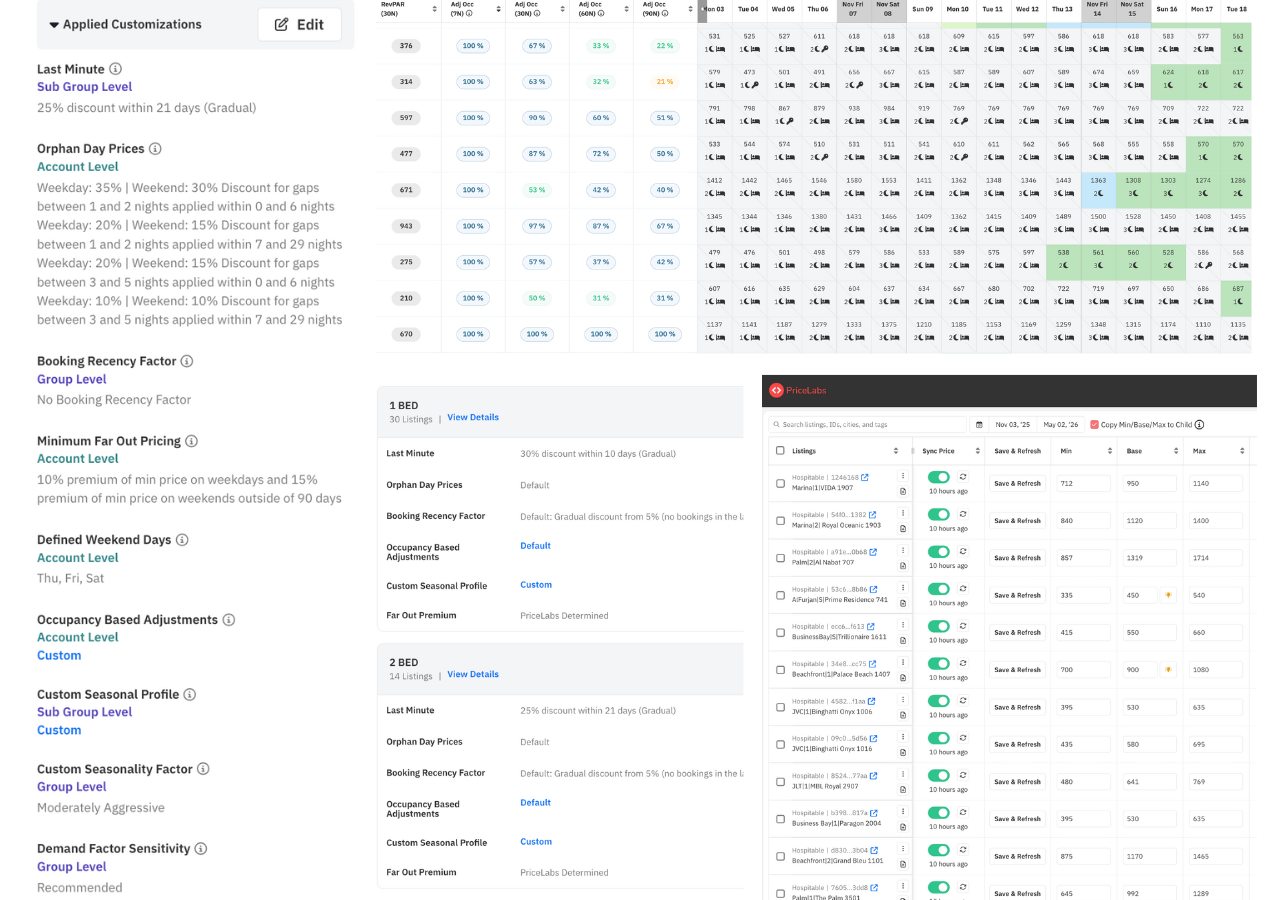Open the calendar date picker icon
This screenshot has width=1280, height=900.
point(979,424)
